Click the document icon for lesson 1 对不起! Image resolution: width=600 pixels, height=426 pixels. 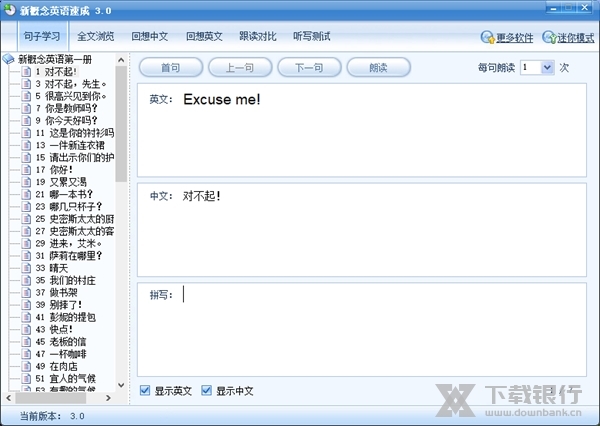pyautogui.click(x=26, y=72)
